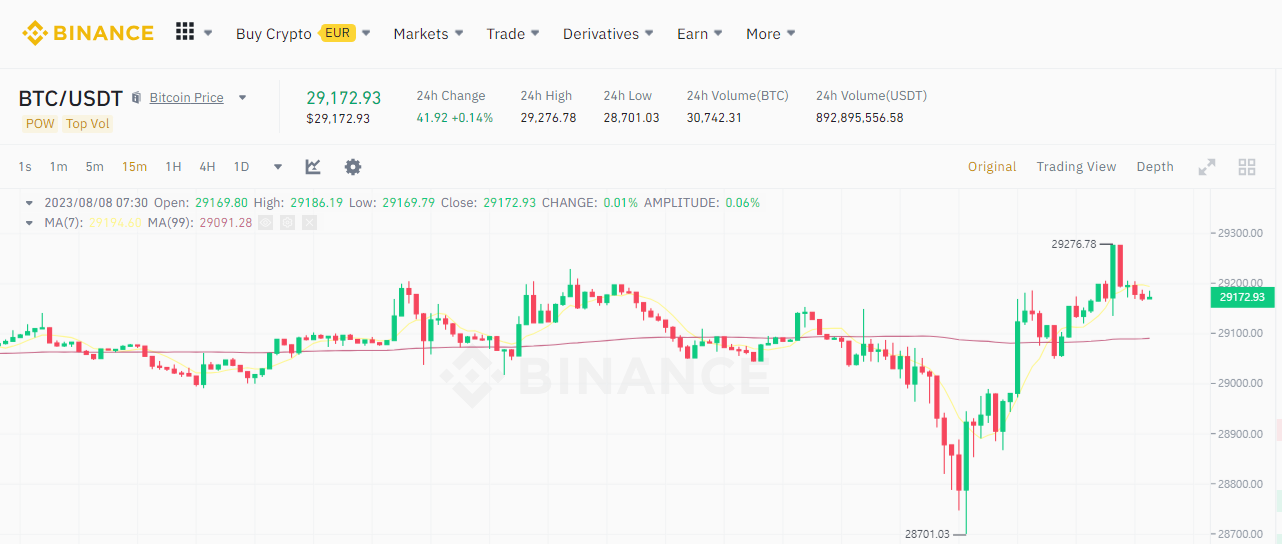Click the 29,172.93 last price
The image size is (1282, 544).
[343, 97]
